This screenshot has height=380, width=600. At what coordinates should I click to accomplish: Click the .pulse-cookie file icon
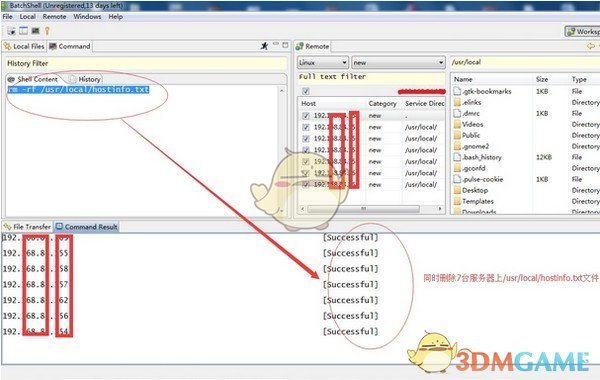point(457,179)
